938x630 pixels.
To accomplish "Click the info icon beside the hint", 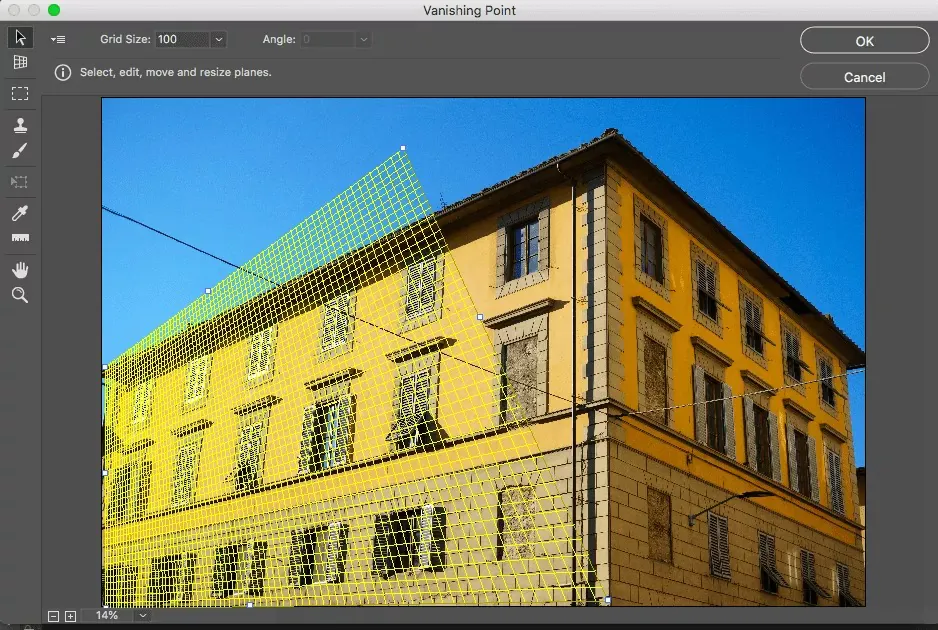I will click(x=63, y=72).
